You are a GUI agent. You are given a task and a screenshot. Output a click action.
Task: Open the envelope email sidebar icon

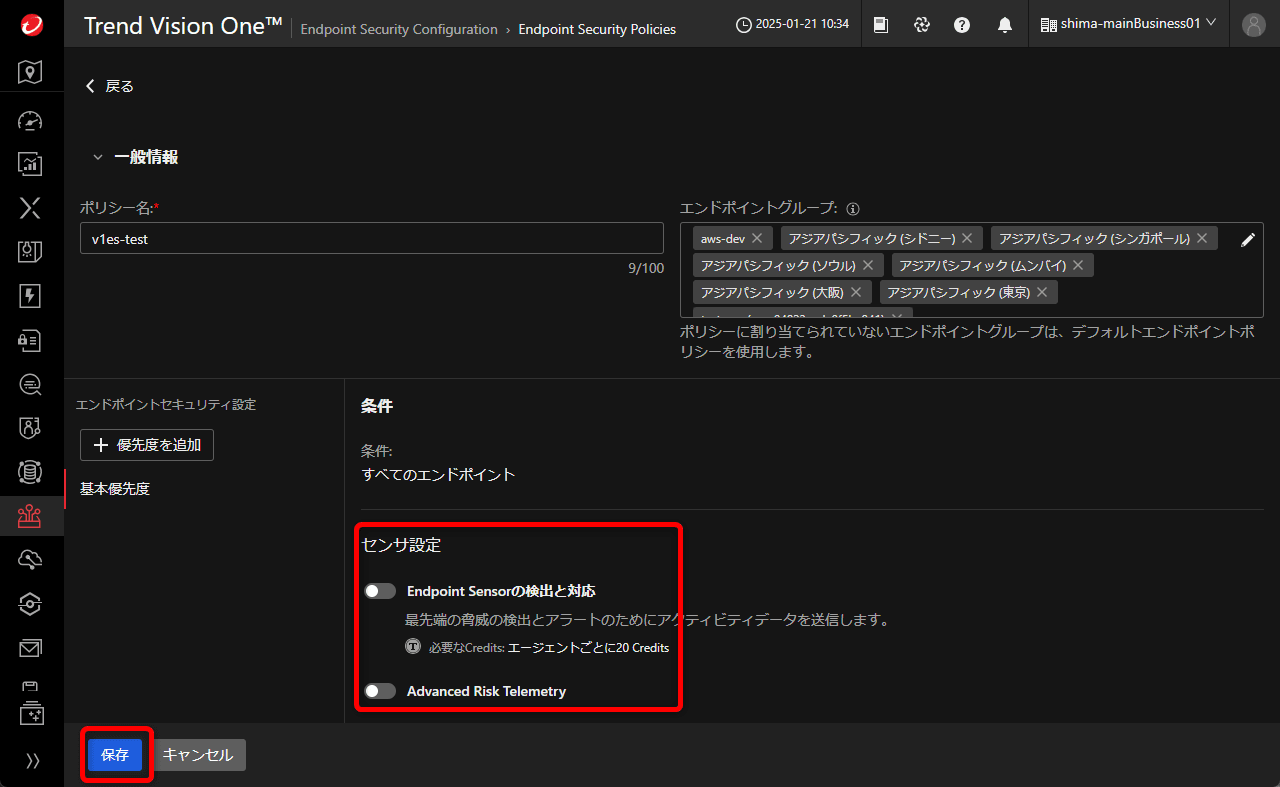pos(31,649)
